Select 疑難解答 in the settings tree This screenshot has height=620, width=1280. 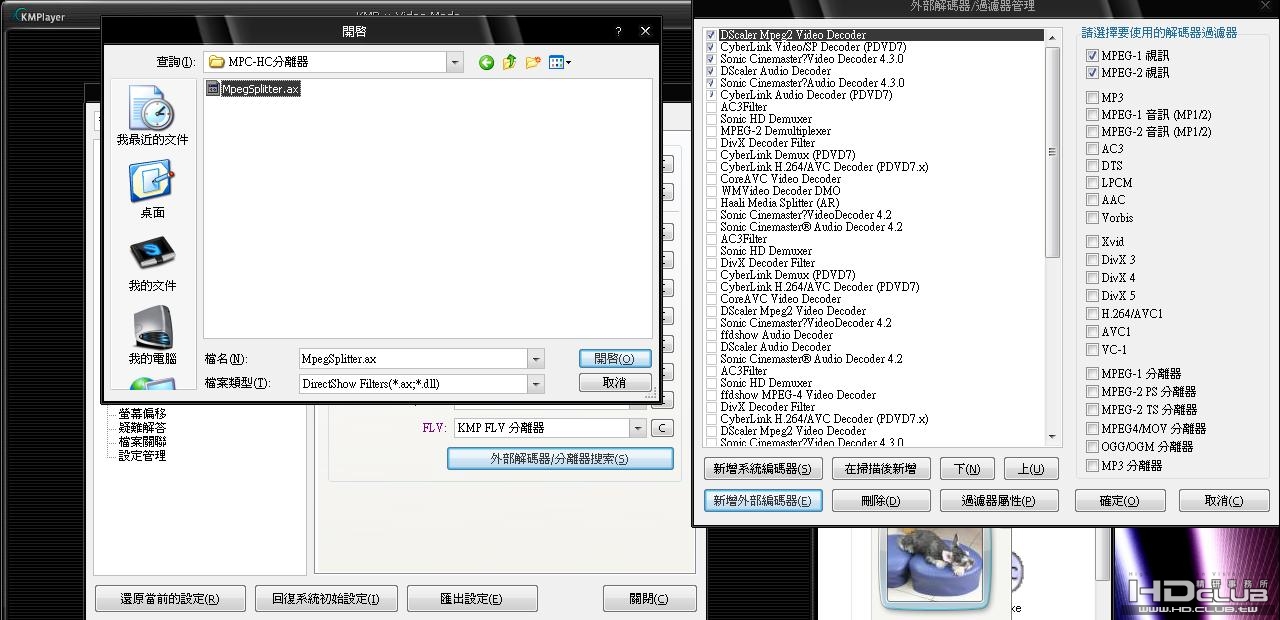click(142, 427)
